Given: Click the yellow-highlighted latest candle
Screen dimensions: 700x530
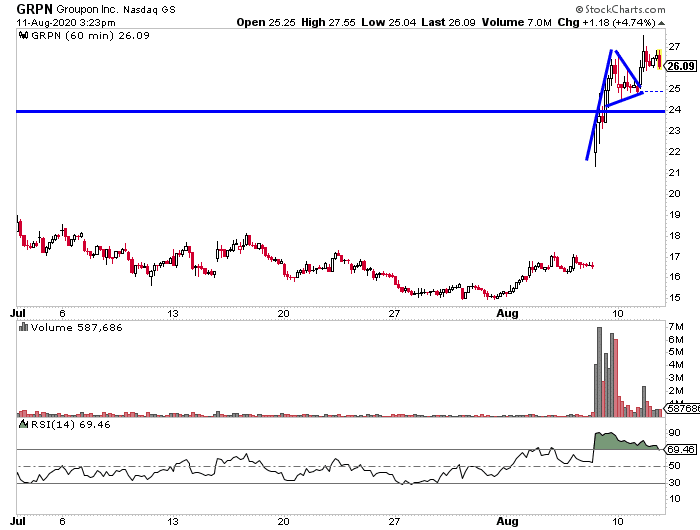Looking at the screenshot, I should pos(659,59).
